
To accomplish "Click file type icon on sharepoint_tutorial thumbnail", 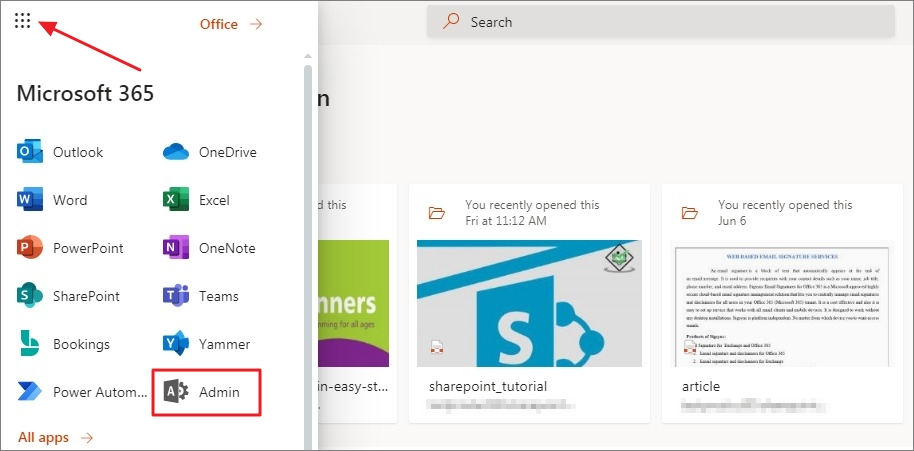I will point(438,347).
